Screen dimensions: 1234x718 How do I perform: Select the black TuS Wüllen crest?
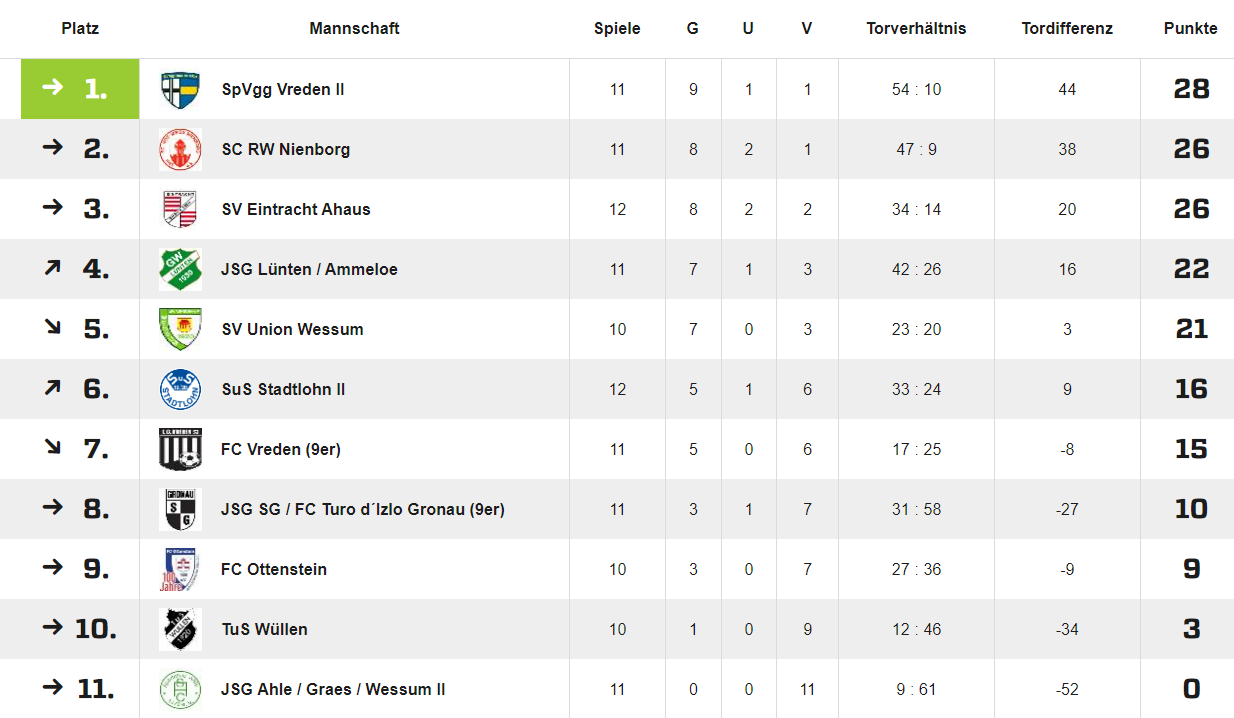[180, 630]
